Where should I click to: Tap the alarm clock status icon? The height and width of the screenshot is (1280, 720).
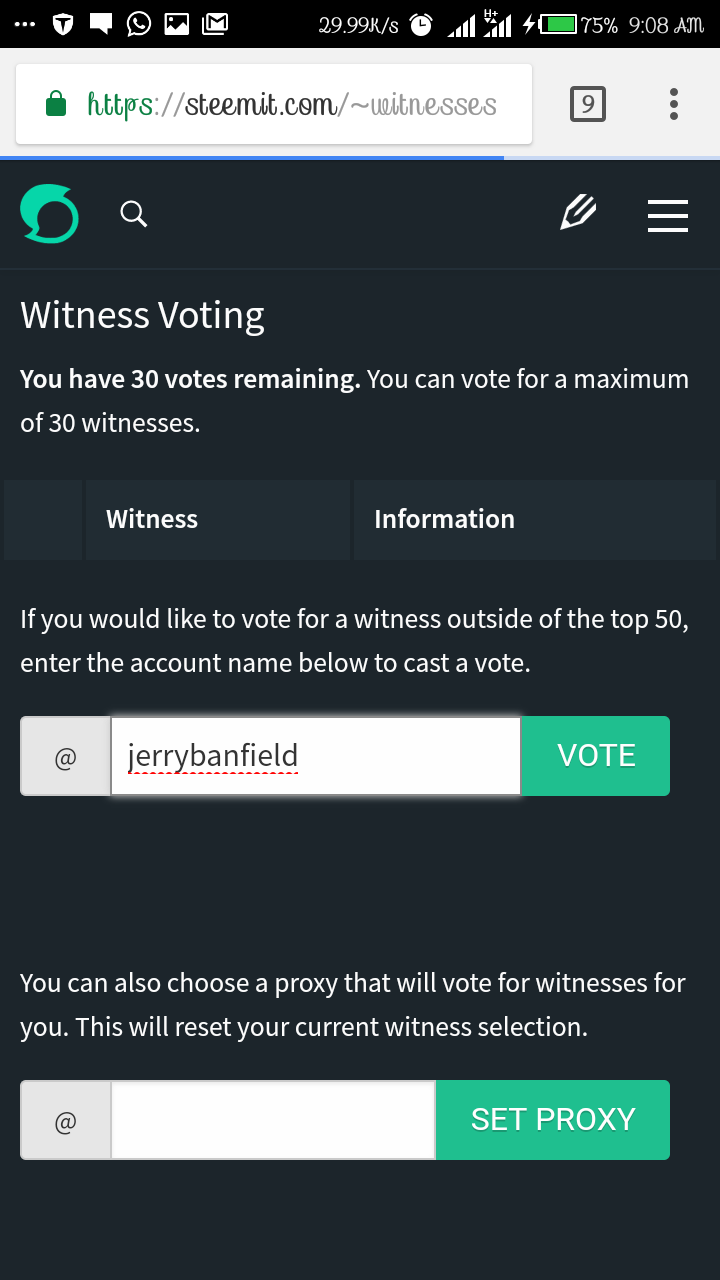pos(422,25)
